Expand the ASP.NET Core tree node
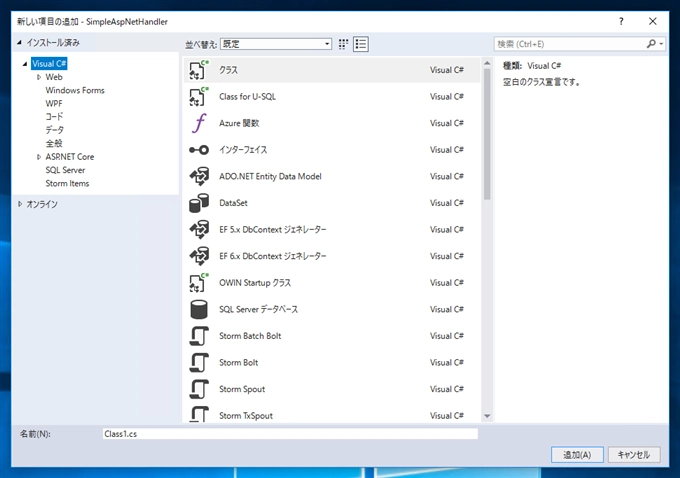Screen dimensions: 680x478 click(x=39, y=157)
